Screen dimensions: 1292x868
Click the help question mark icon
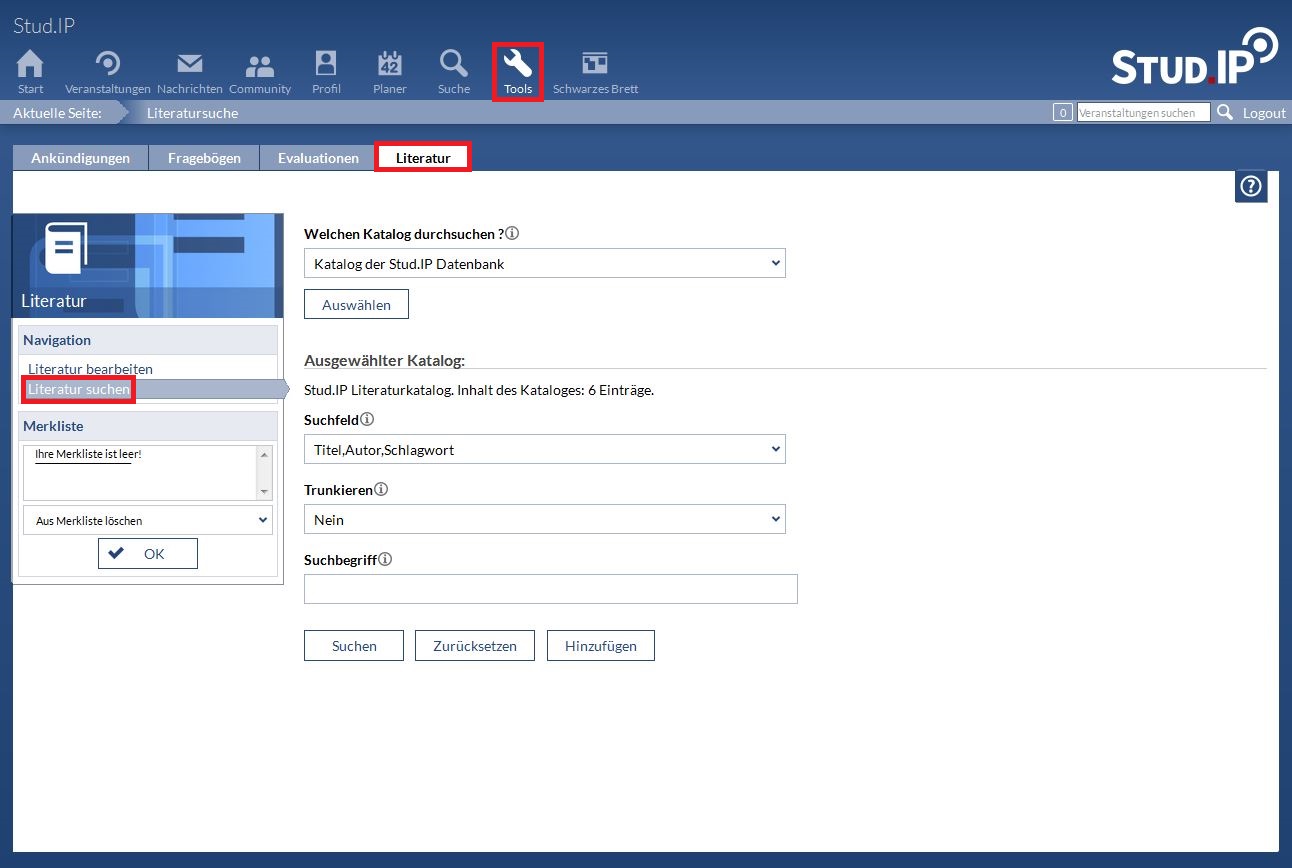tap(1251, 186)
